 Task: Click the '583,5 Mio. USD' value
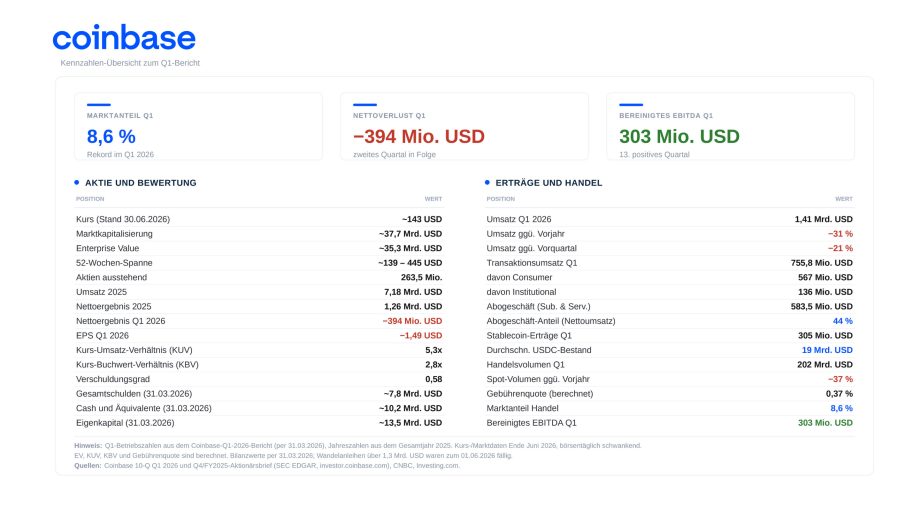822,307
